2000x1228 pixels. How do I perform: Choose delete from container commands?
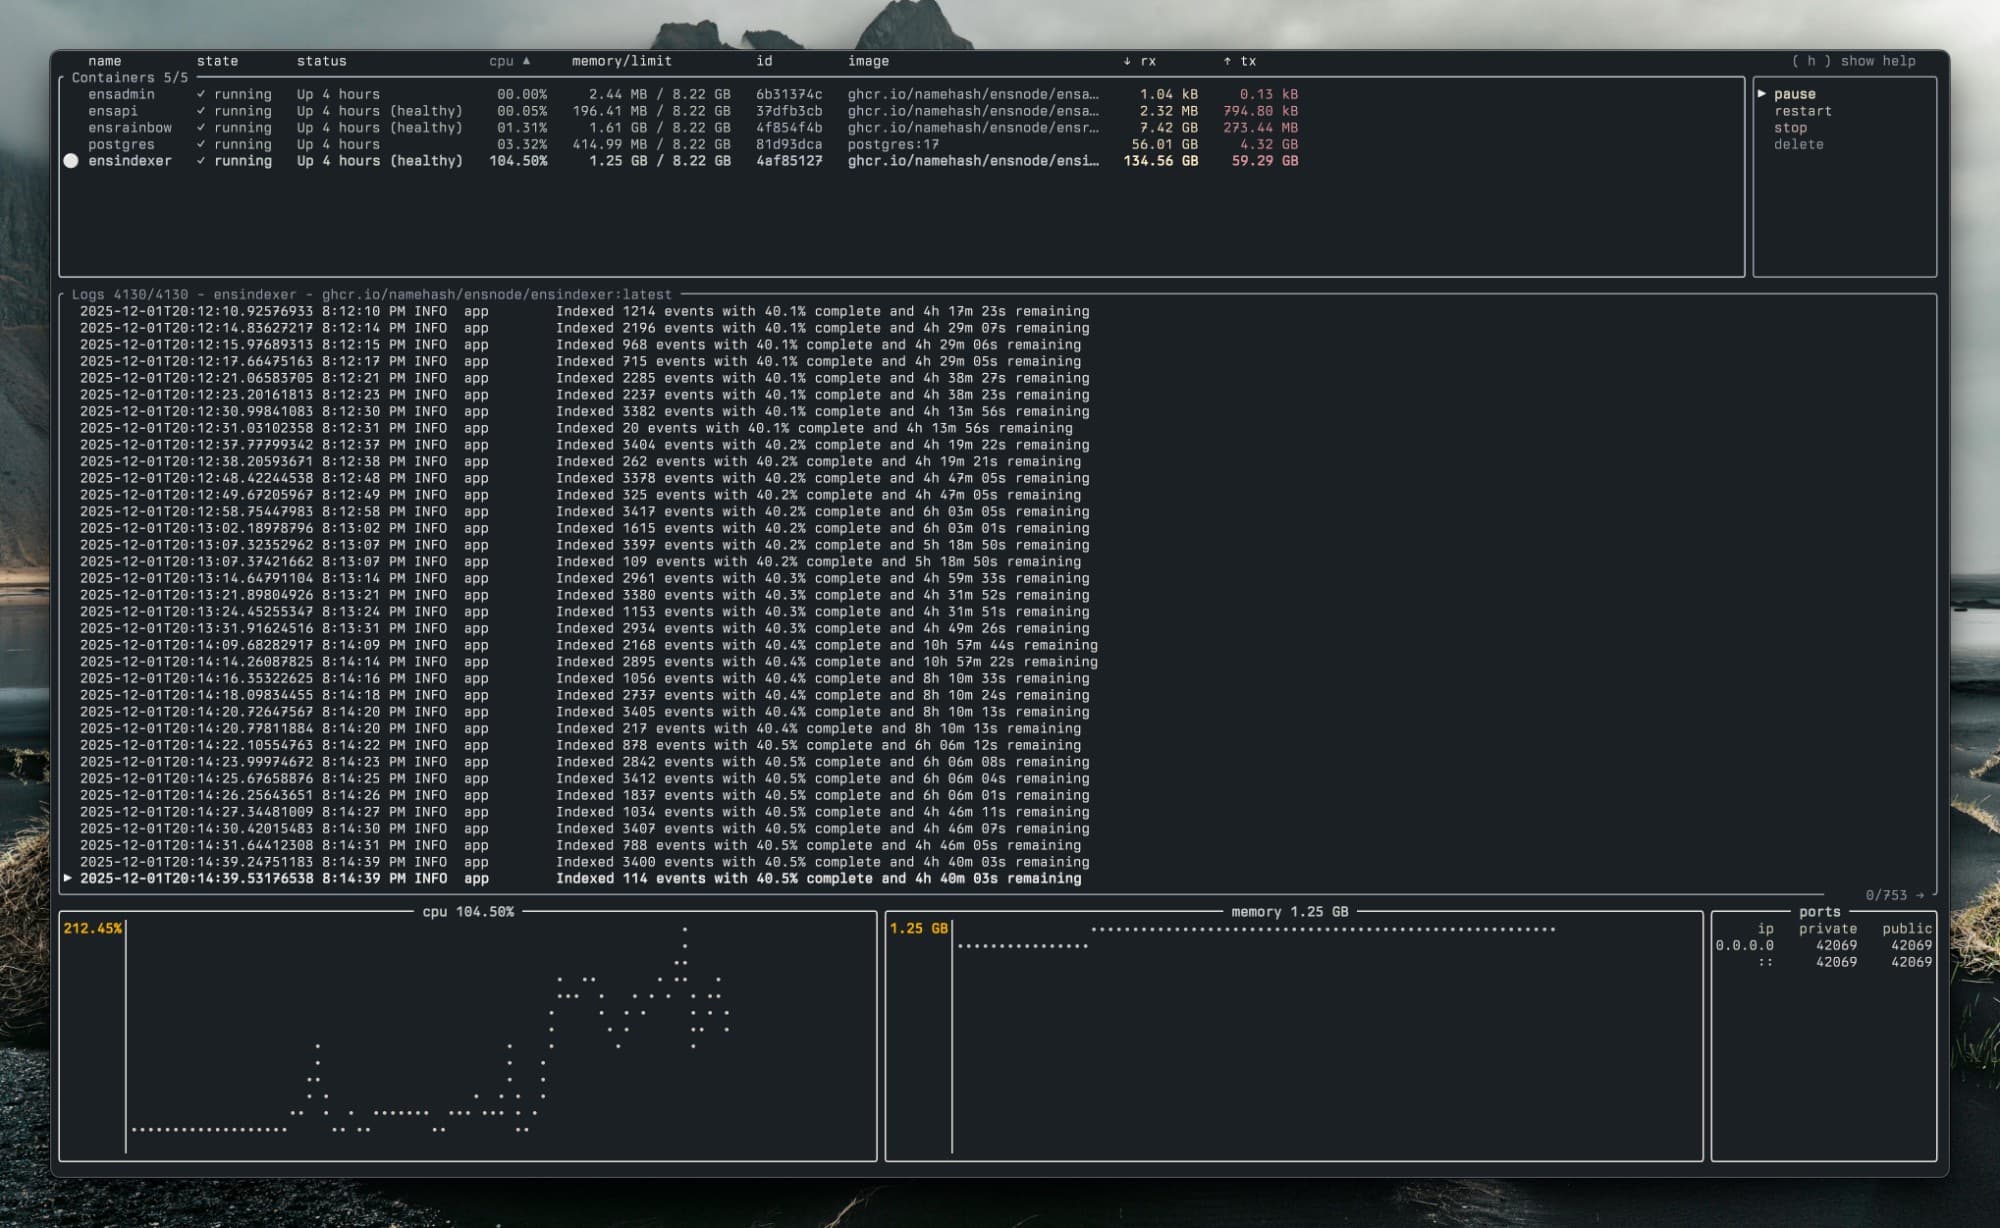[x=1798, y=144]
